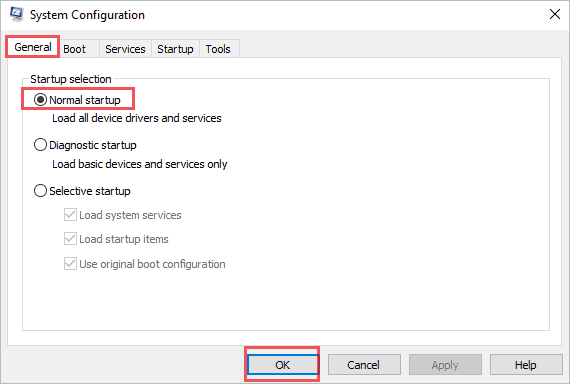Click the 'System Configuration' window title text

(87, 15)
